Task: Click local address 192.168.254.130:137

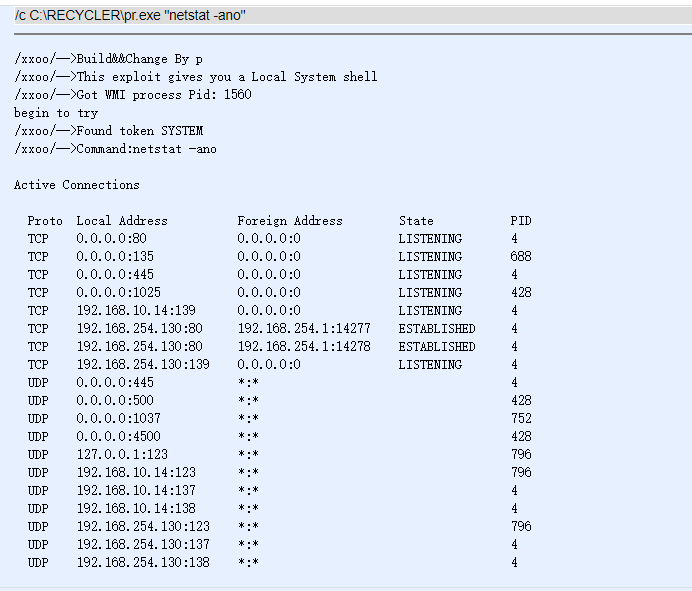Action: pyautogui.click(x=143, y=545)
